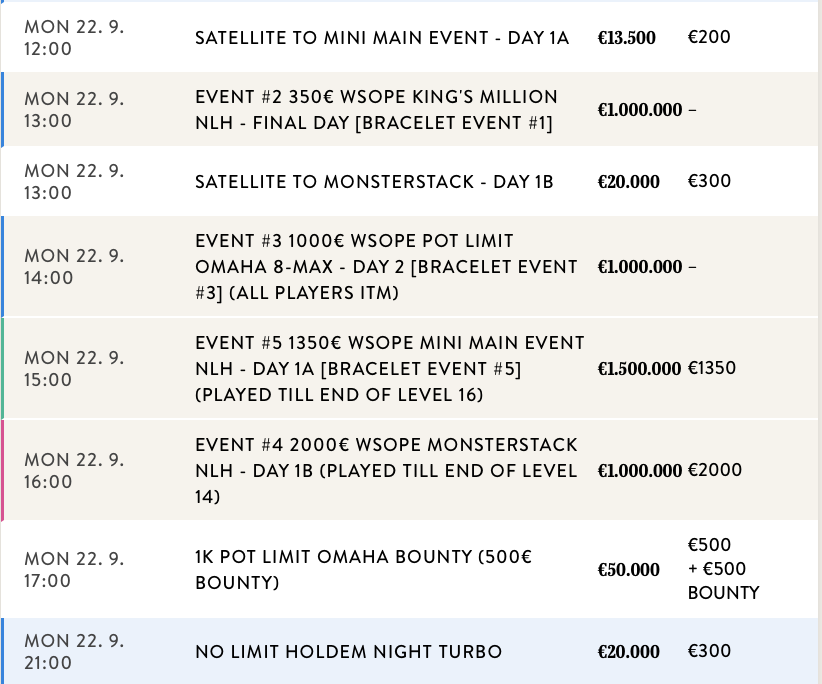The image size is (822, 684).
Task: Open Satellite to Mini Main Event Day 1A
Action: coord(381,38)
